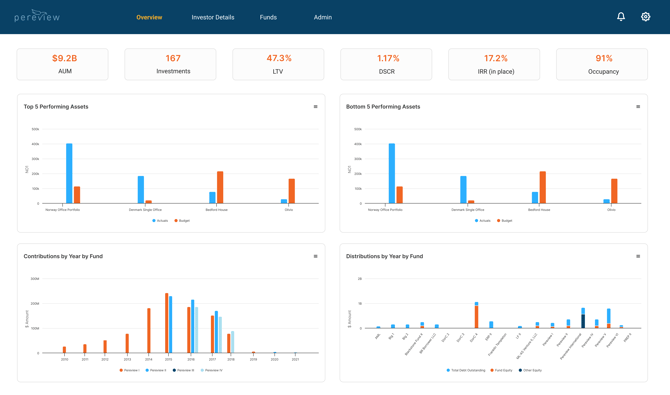Click Top 5 Performing Assets title
Viewport: 670px width, 395px height.
point(56,106)
